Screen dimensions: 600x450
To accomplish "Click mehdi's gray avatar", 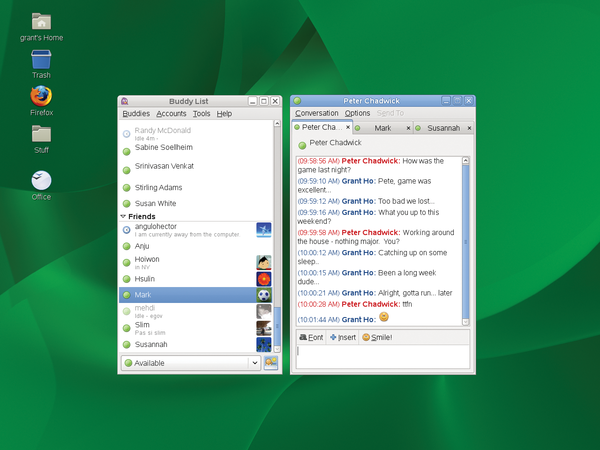I will [264, 311].
